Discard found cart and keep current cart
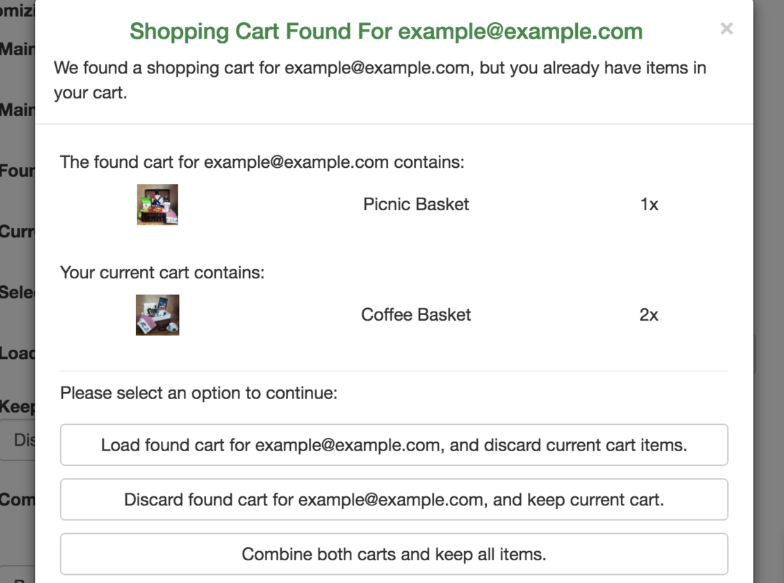Viewport: 784px width, 583px height. pos(394,499)
